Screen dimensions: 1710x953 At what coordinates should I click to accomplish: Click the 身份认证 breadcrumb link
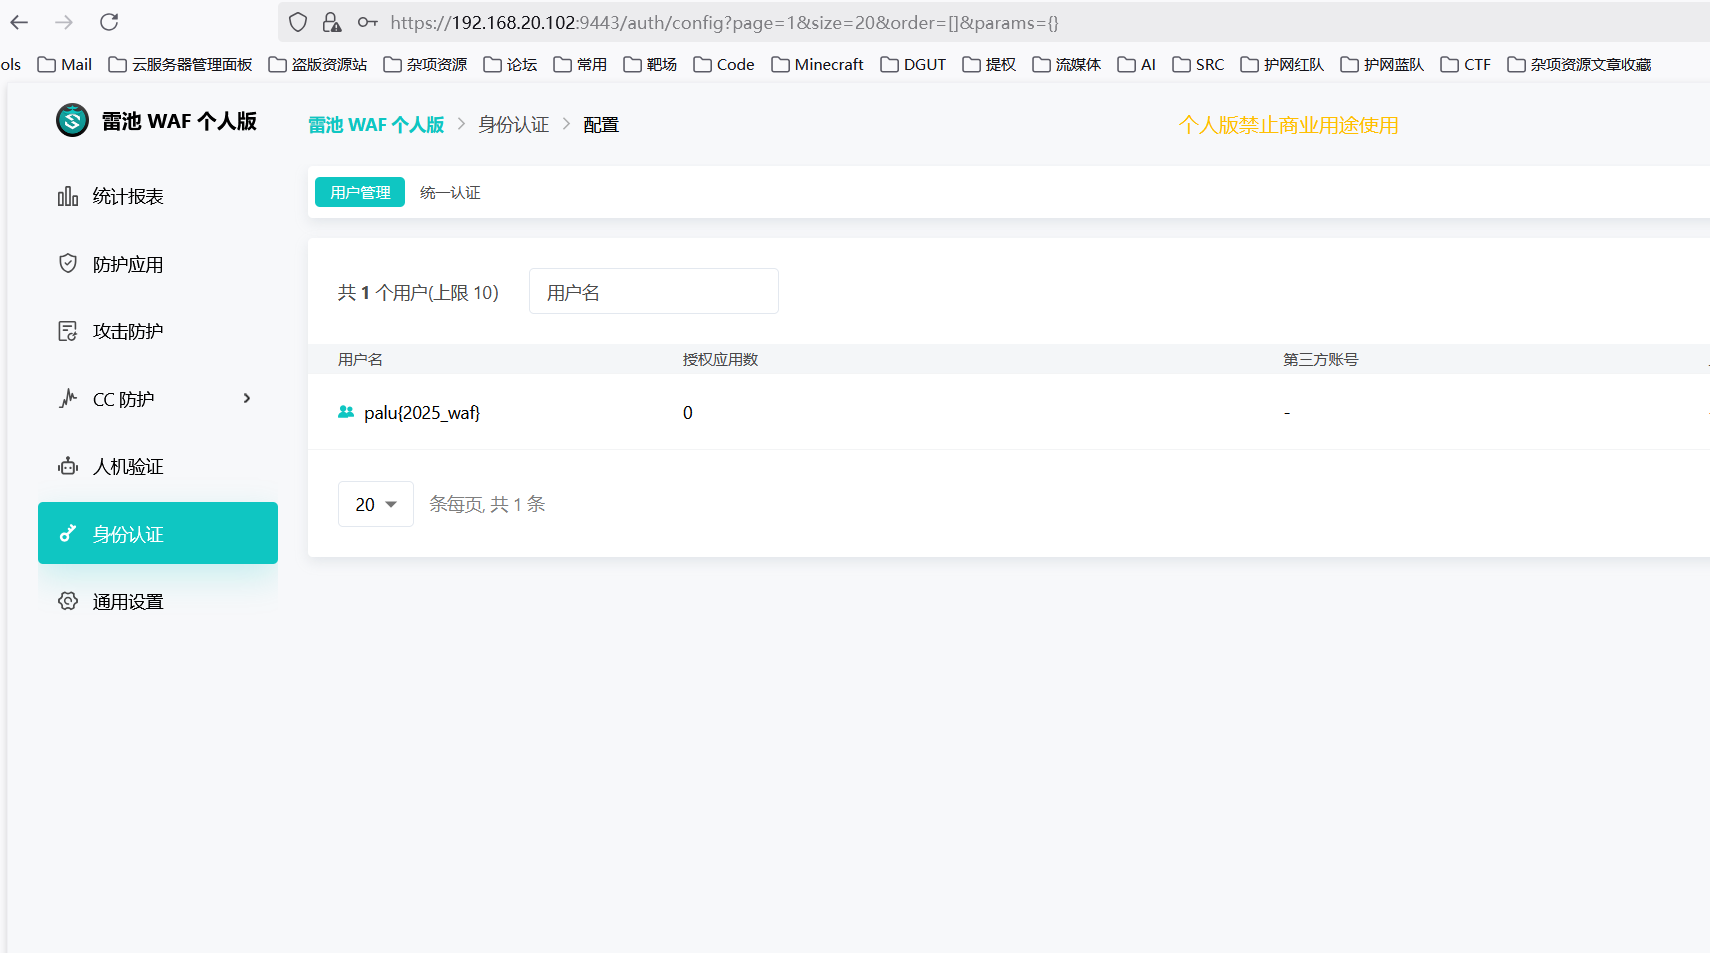tap(513, 125)
